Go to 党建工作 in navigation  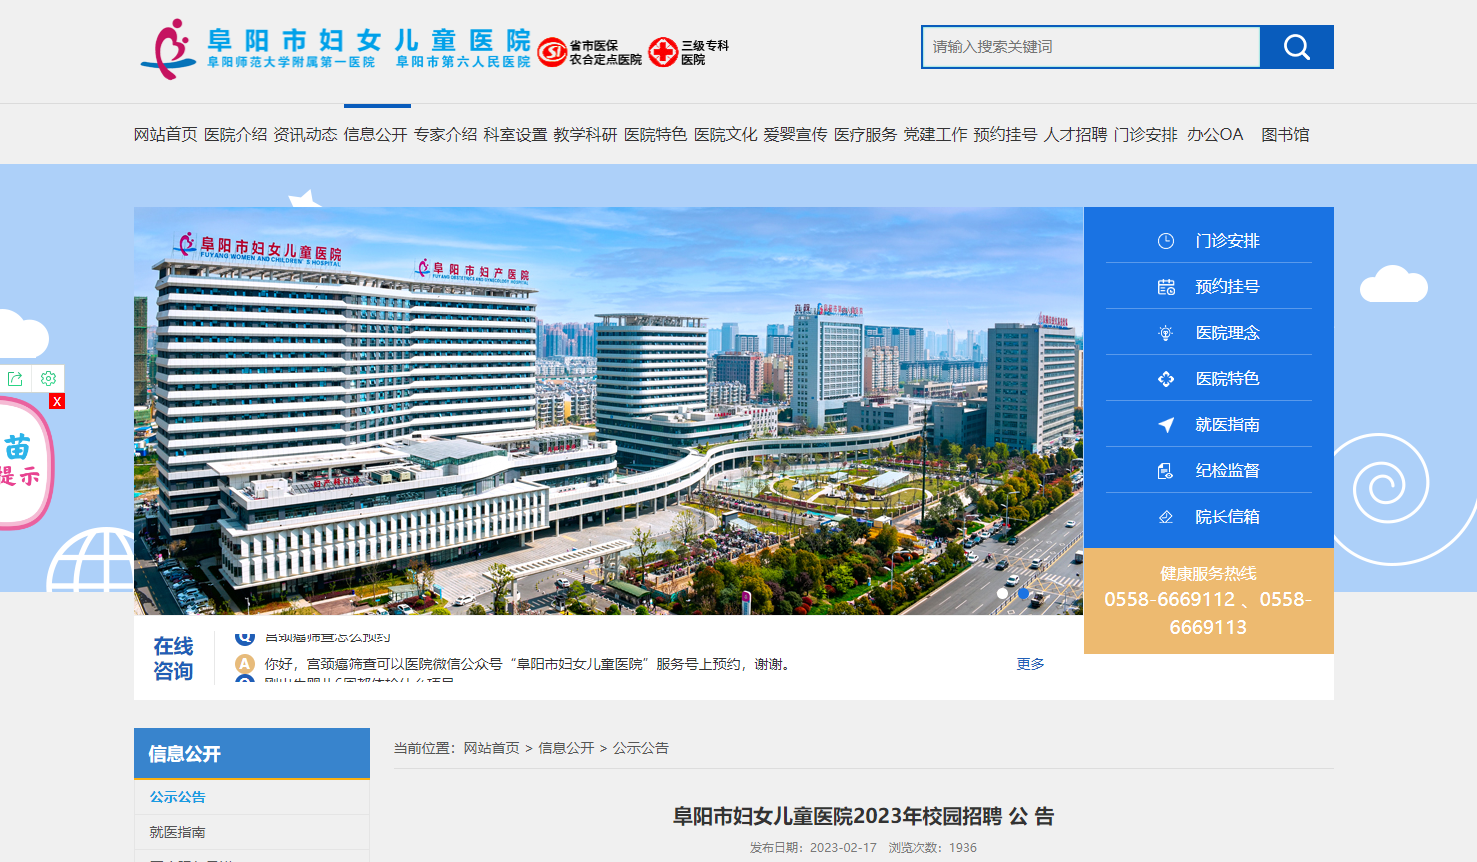936,135
